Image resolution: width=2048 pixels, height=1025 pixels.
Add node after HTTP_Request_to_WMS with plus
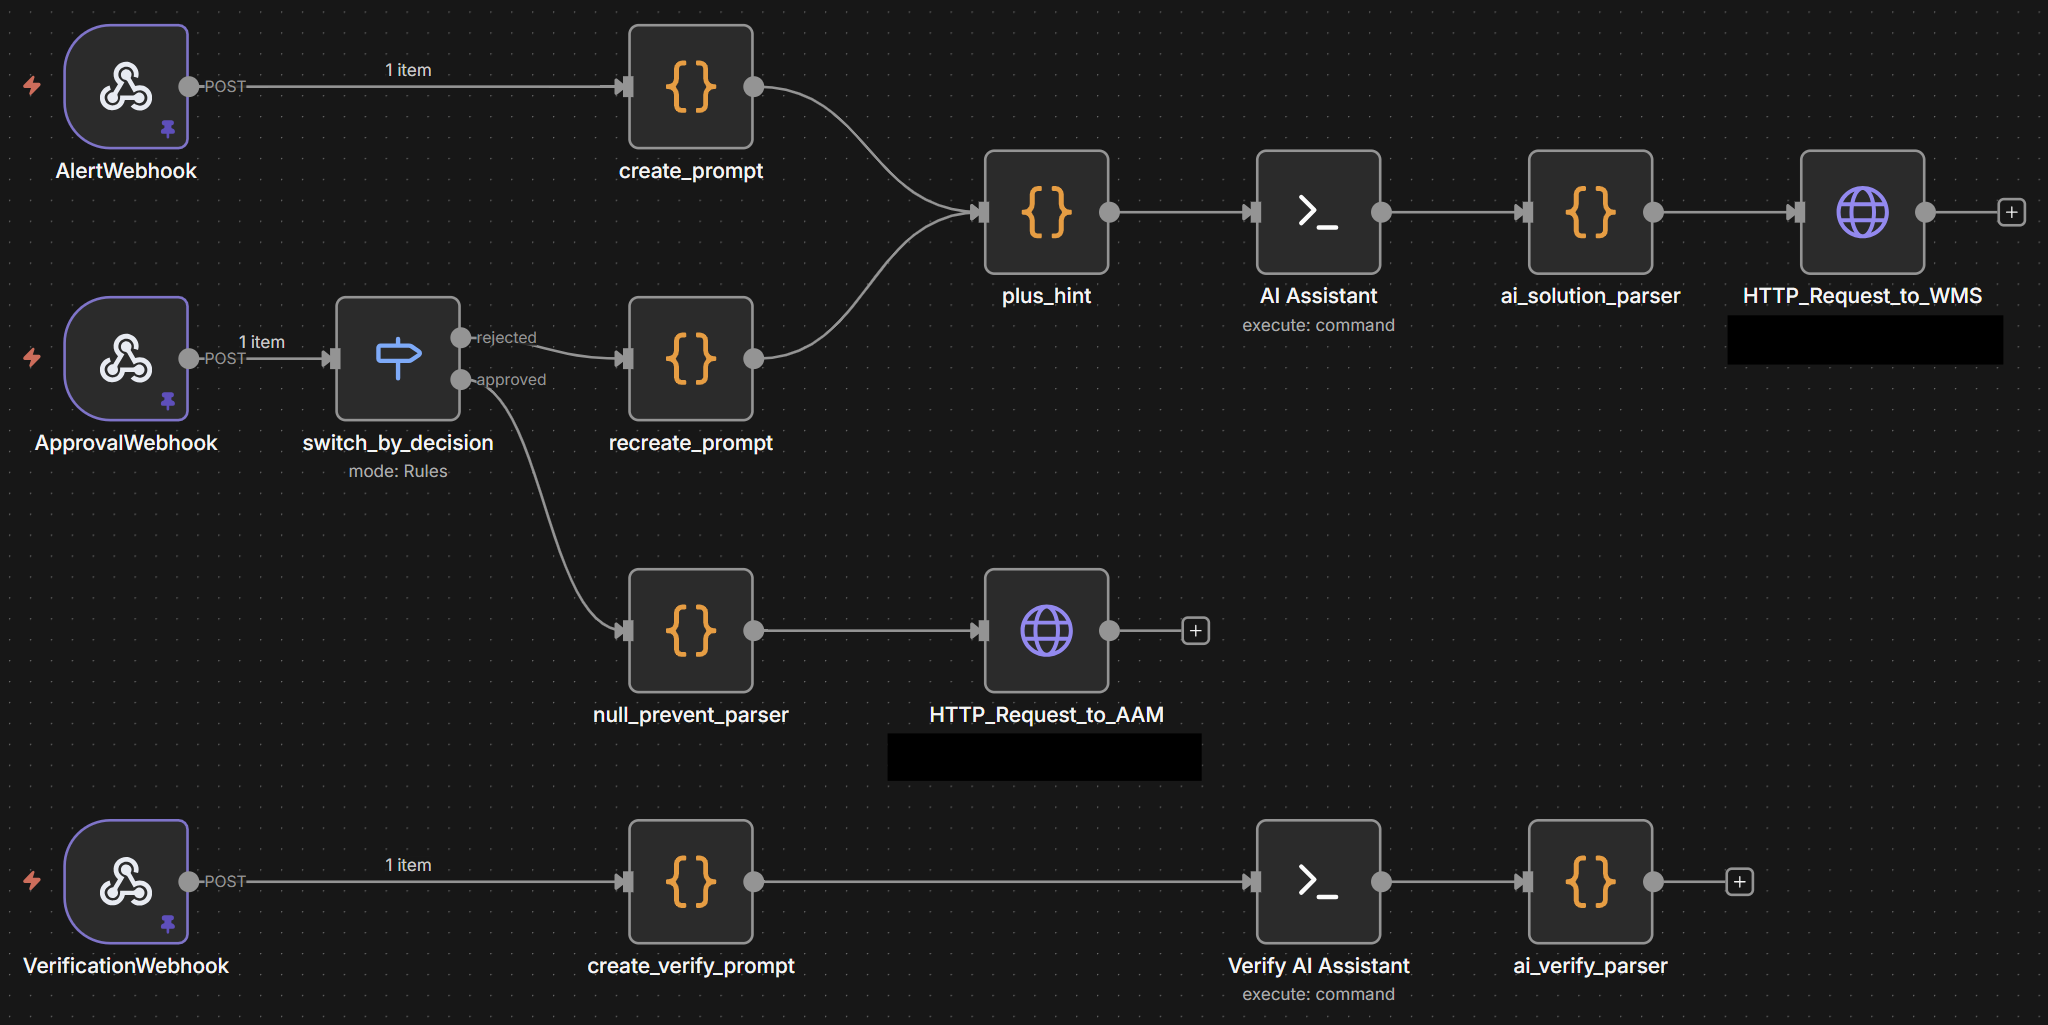click(x=2011, y=212)
